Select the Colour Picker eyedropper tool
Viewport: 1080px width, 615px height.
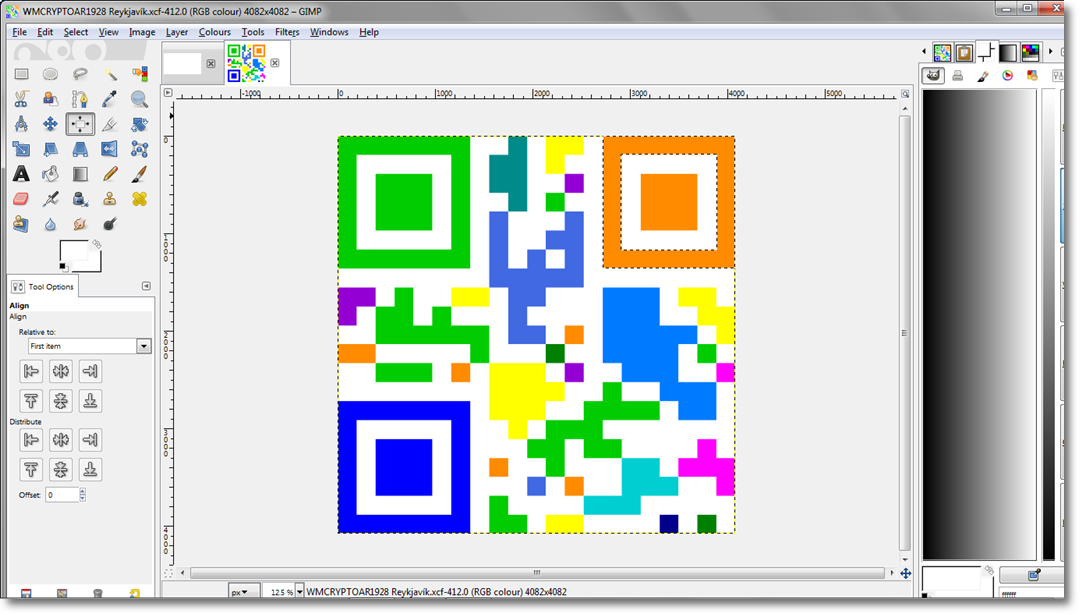tap(110, 99)
